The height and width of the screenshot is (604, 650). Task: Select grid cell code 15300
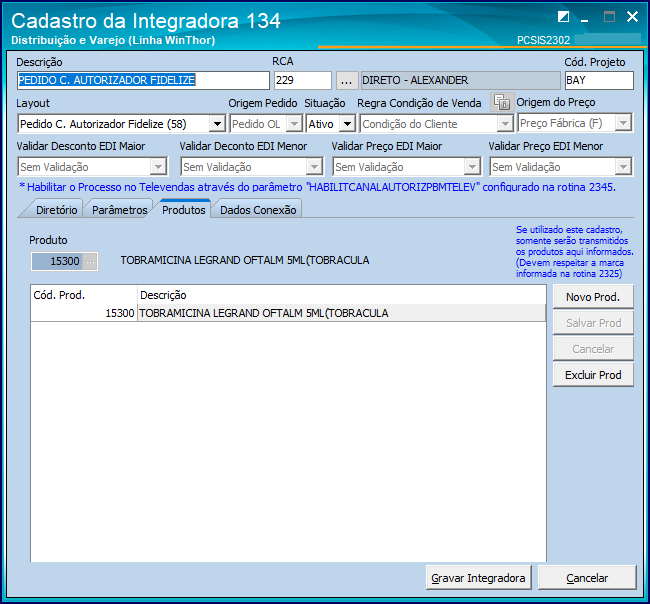coord(84,313)
